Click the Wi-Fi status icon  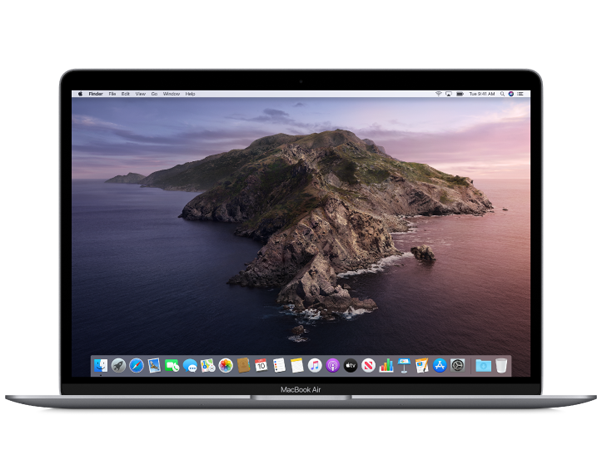pos(438,94)
